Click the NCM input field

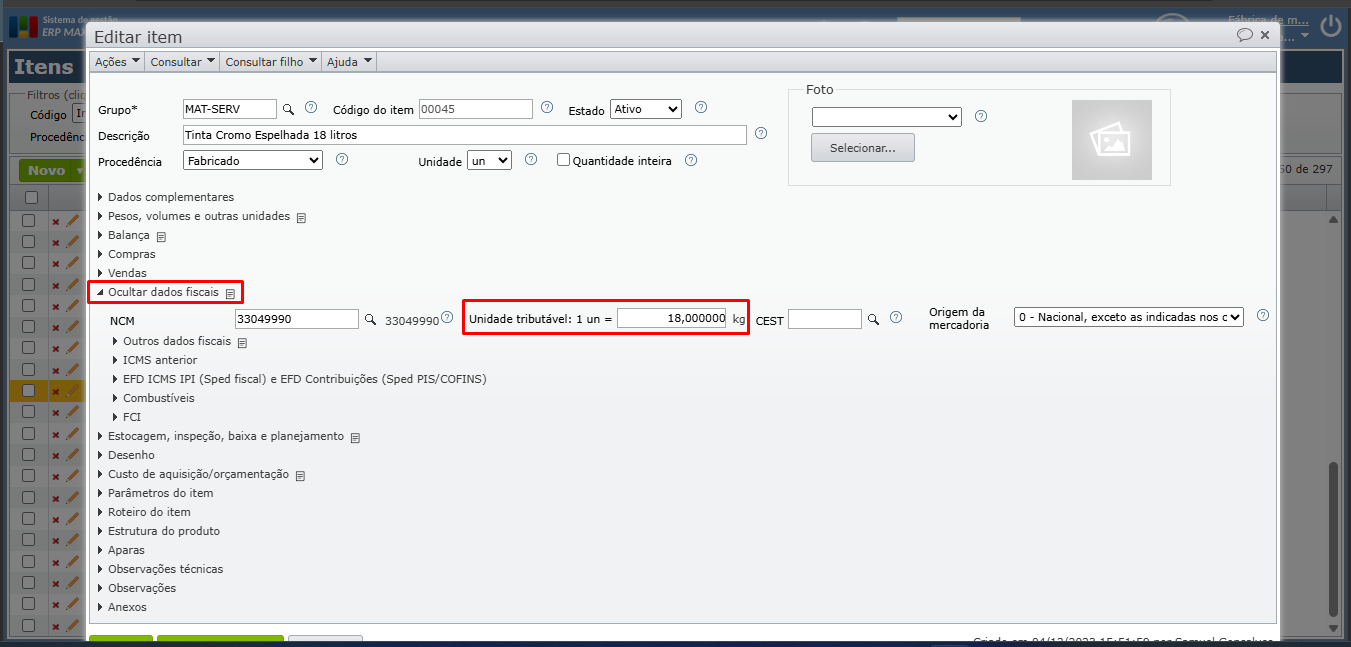point(296,319)
